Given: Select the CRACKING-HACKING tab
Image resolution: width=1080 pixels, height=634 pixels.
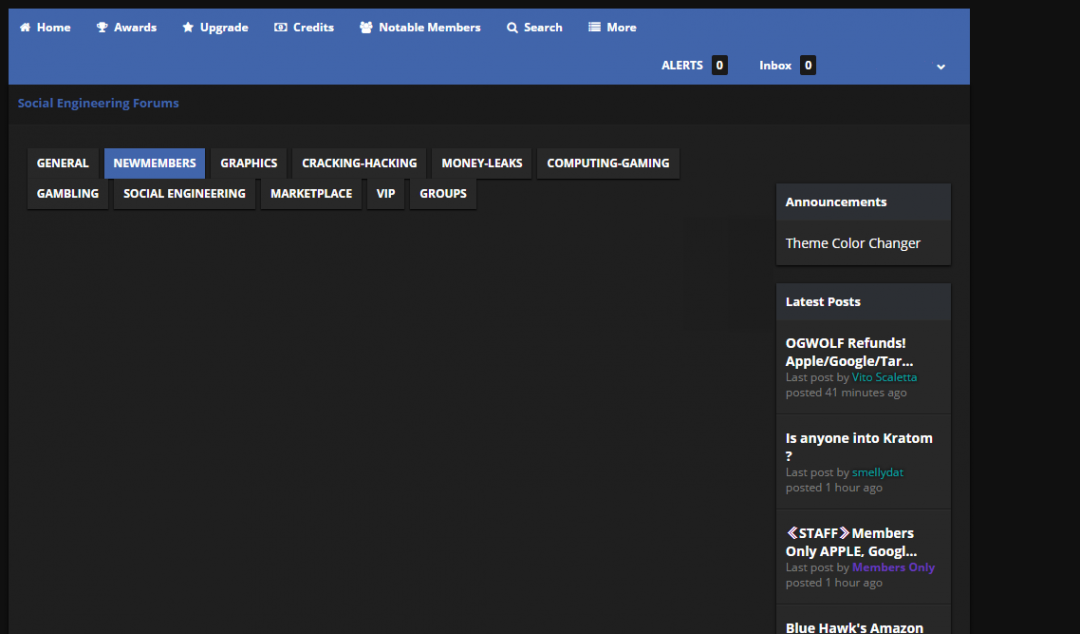Looking at the screenshot, I should (359, 163).
